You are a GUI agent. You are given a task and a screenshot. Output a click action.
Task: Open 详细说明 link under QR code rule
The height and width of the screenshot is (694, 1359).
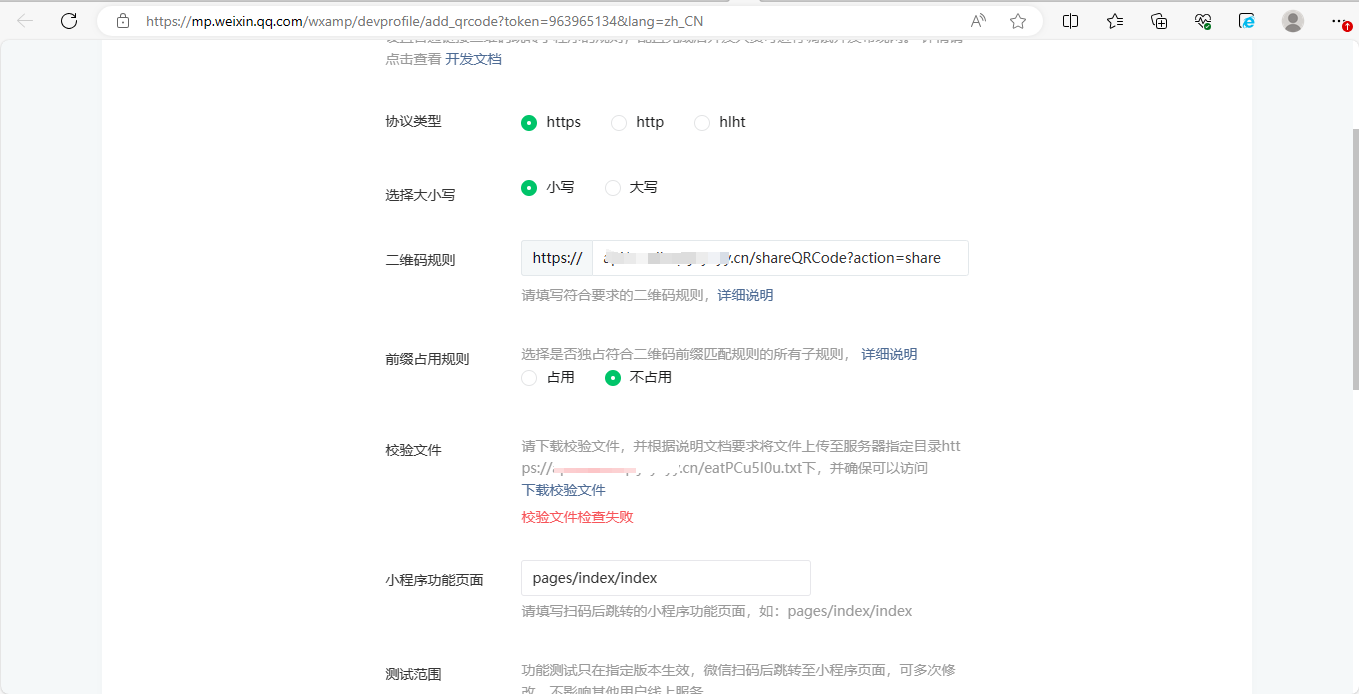tap(745, 295)
